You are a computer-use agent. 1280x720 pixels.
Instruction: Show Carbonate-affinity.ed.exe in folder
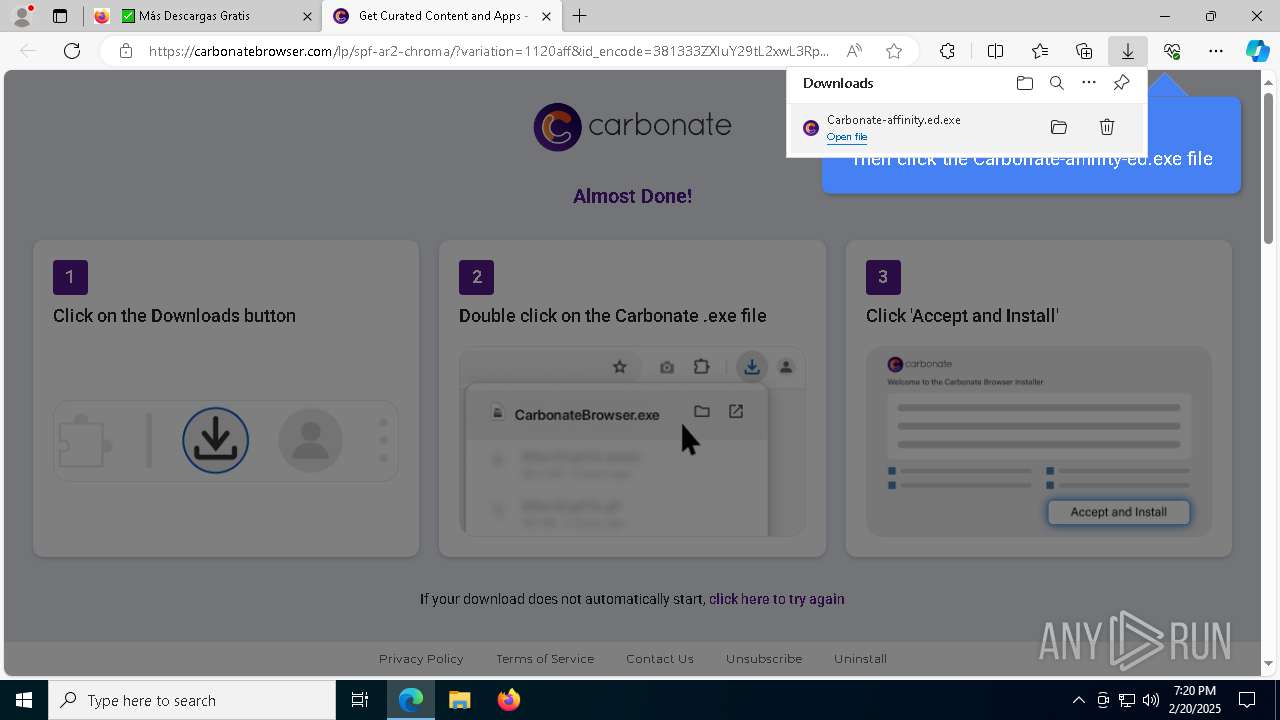(x=1059, y=127)
